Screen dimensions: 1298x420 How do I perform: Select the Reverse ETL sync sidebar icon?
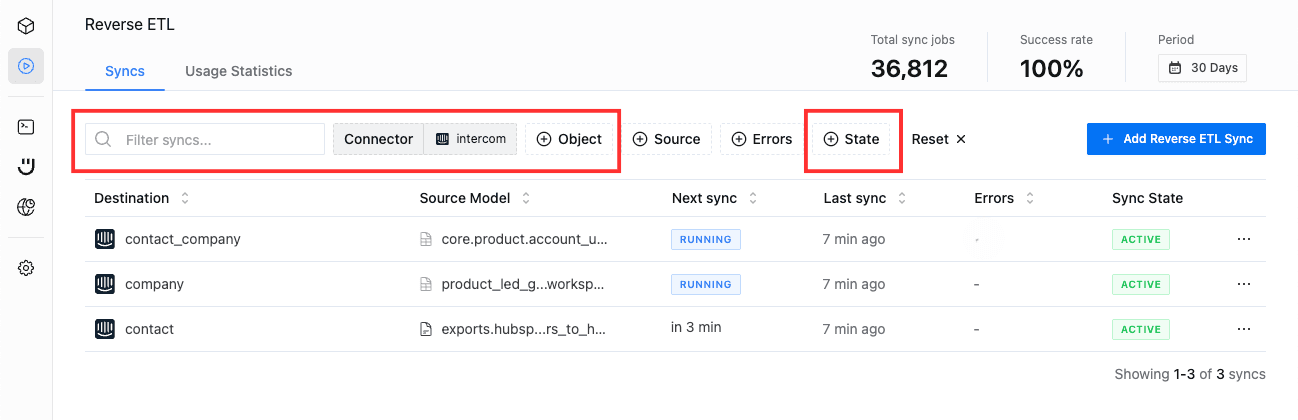click(x=26, y=66)
